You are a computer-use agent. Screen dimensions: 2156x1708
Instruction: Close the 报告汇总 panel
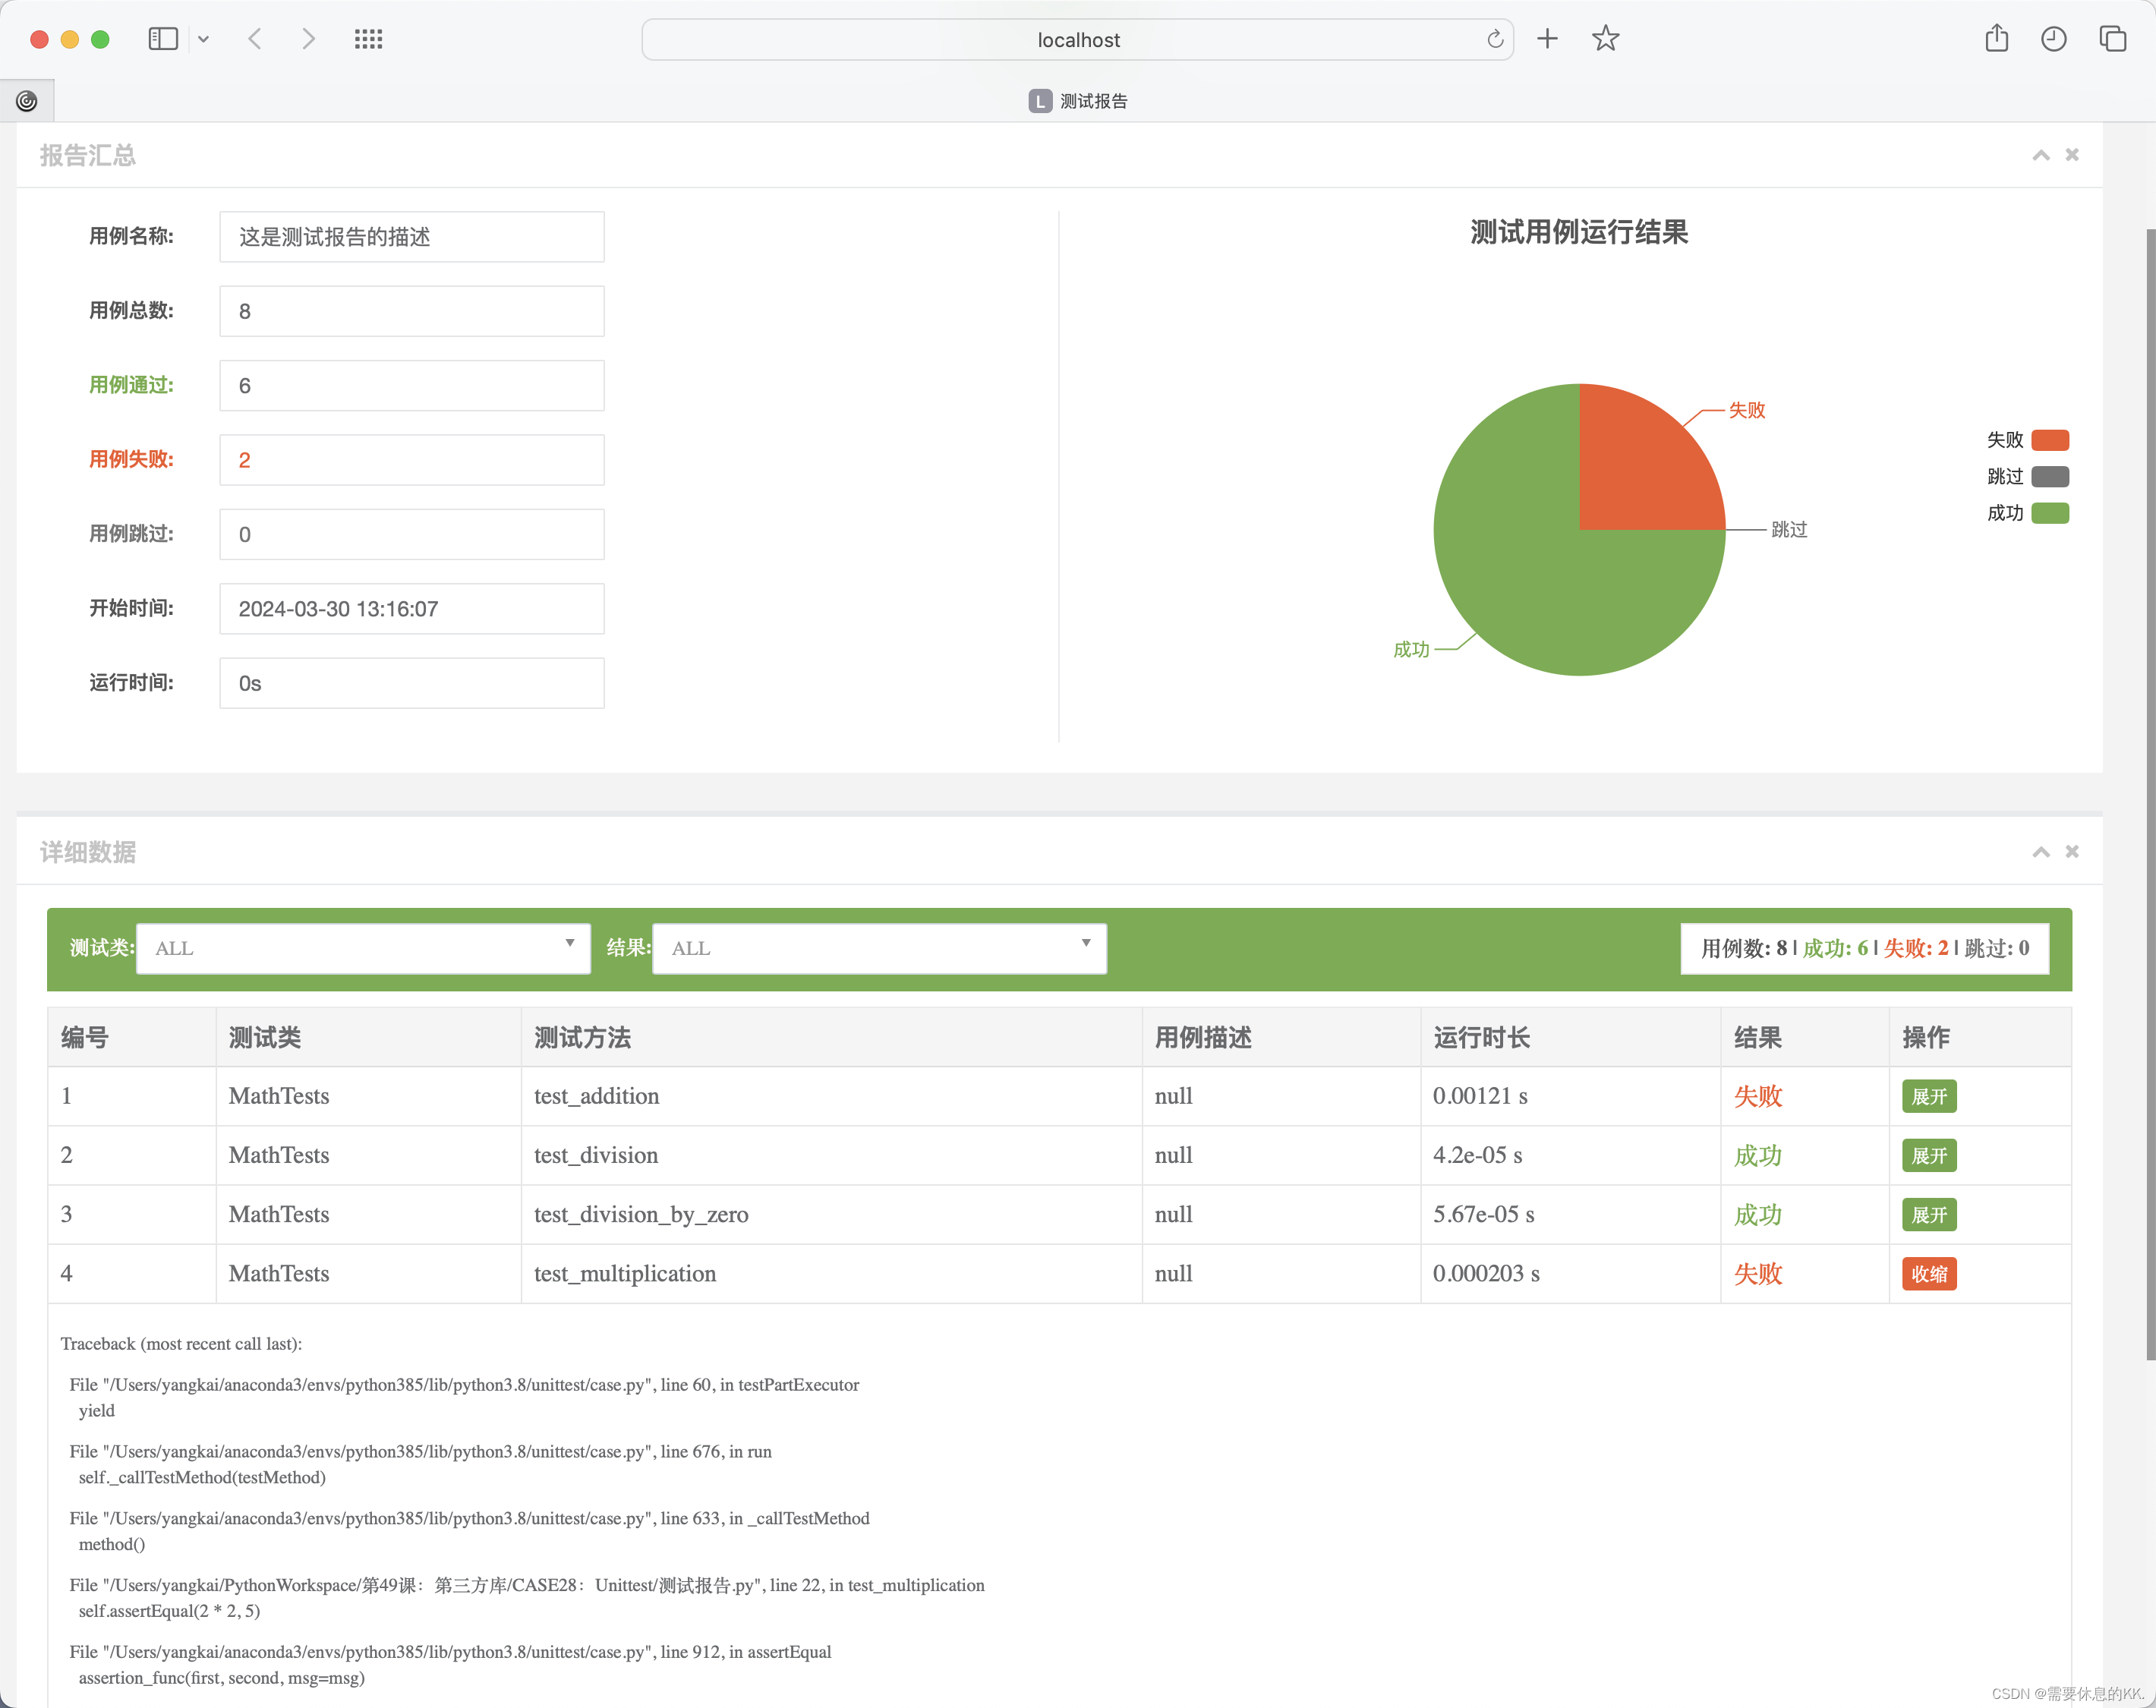coord(2072,155)
